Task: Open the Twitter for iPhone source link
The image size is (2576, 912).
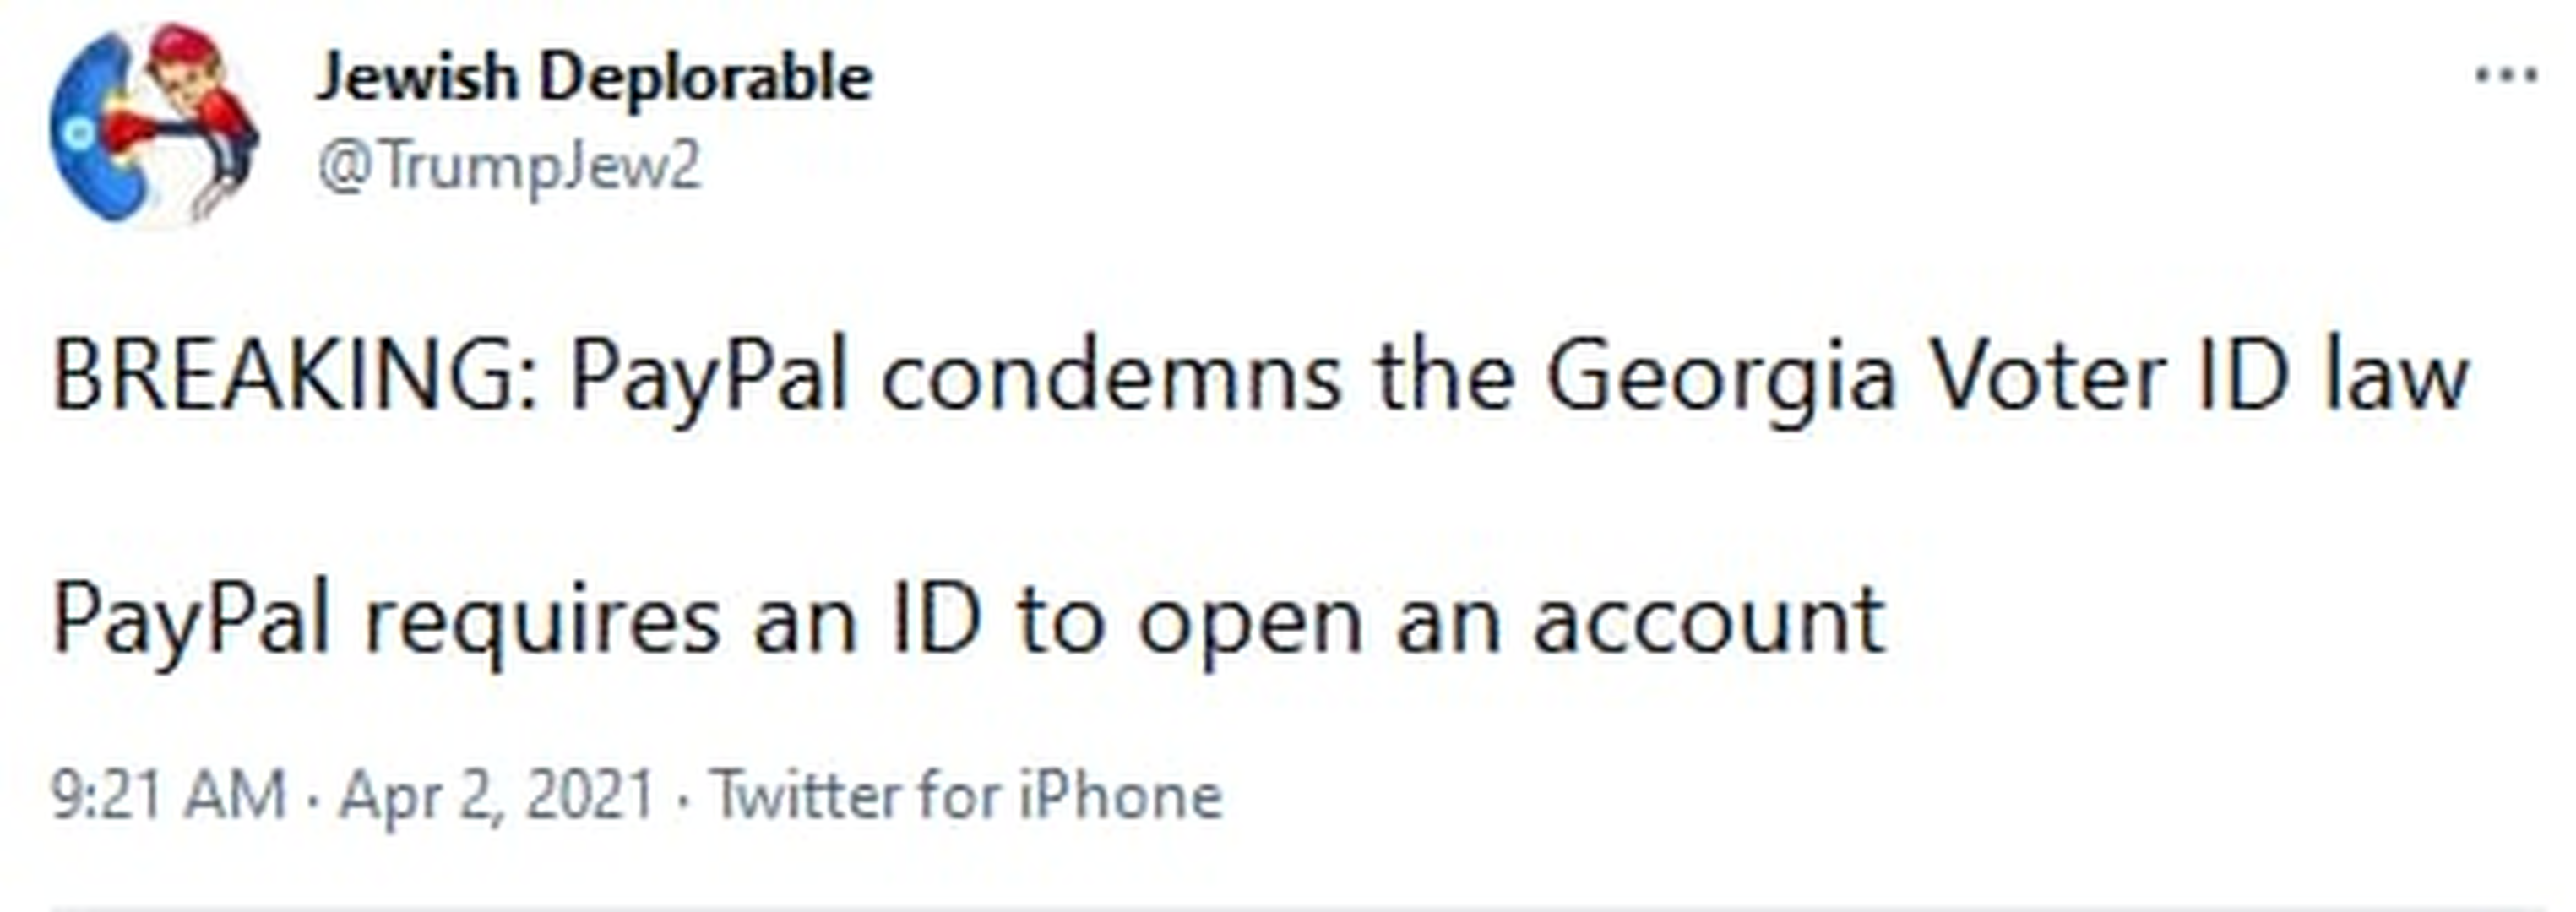Action: click(966, 796)
